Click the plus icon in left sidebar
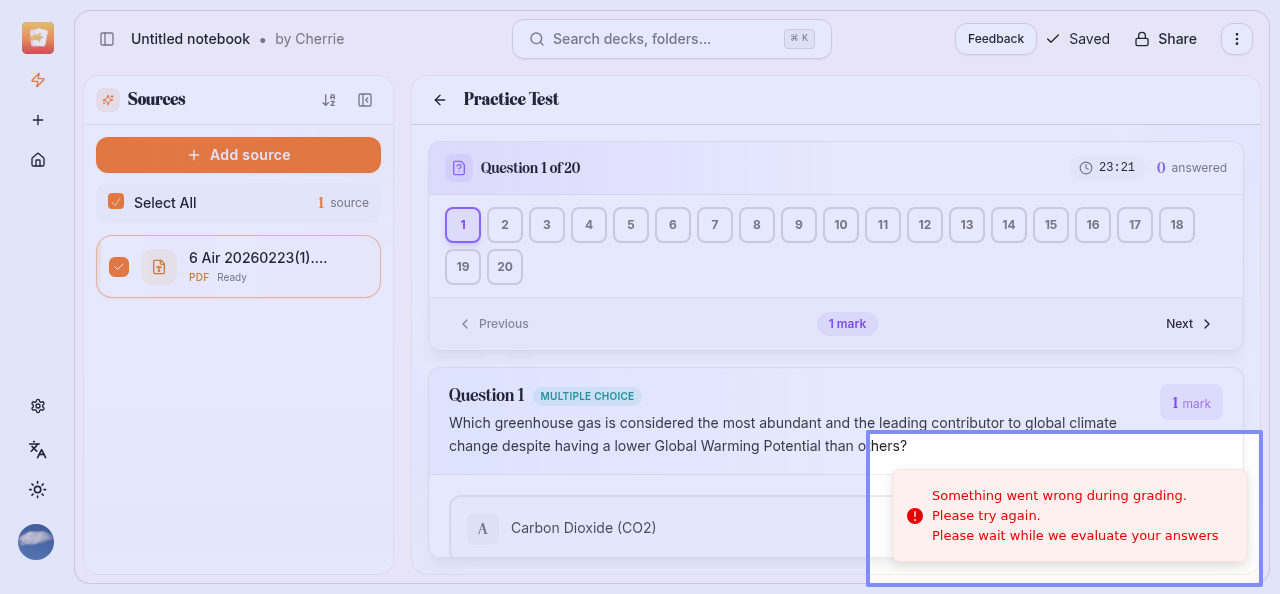Image resolution: width=1280 pixels, height=594 pixels. (38, 120)
